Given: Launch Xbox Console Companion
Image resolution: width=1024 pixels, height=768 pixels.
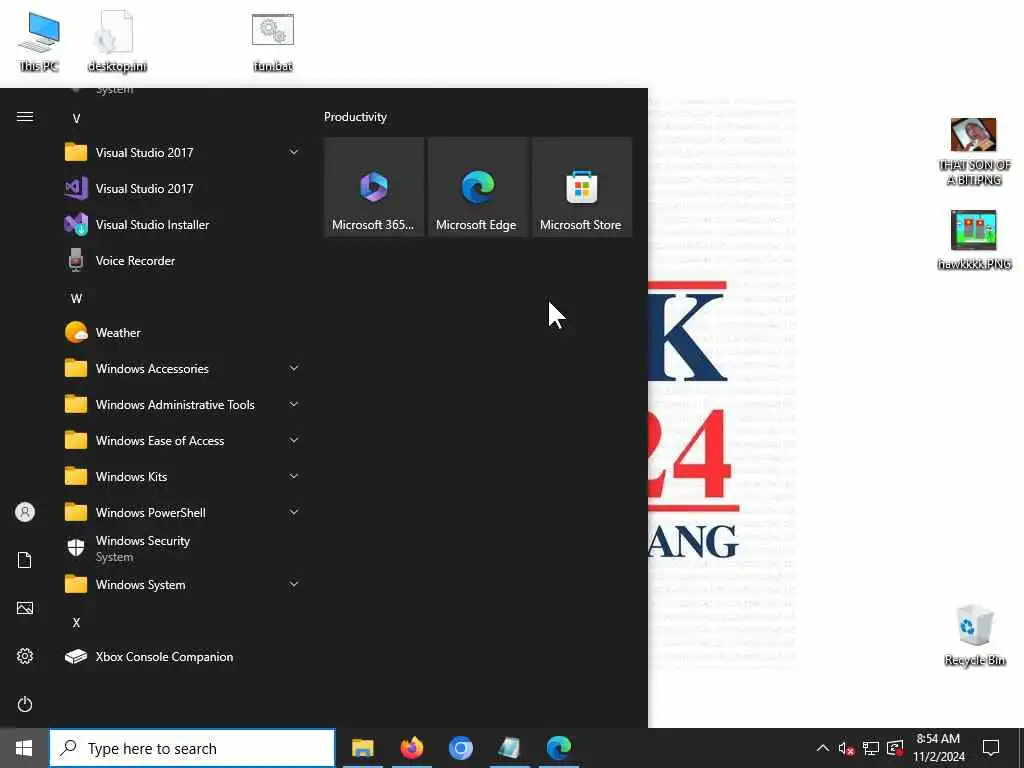Looking at the screenshot, I should click(x=182, y=657).
